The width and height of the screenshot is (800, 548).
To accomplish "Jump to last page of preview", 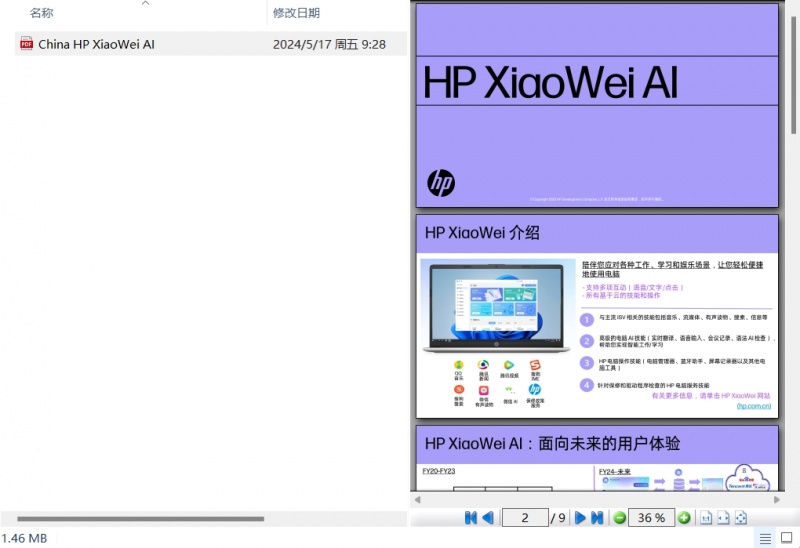I will tap(597, 518).
